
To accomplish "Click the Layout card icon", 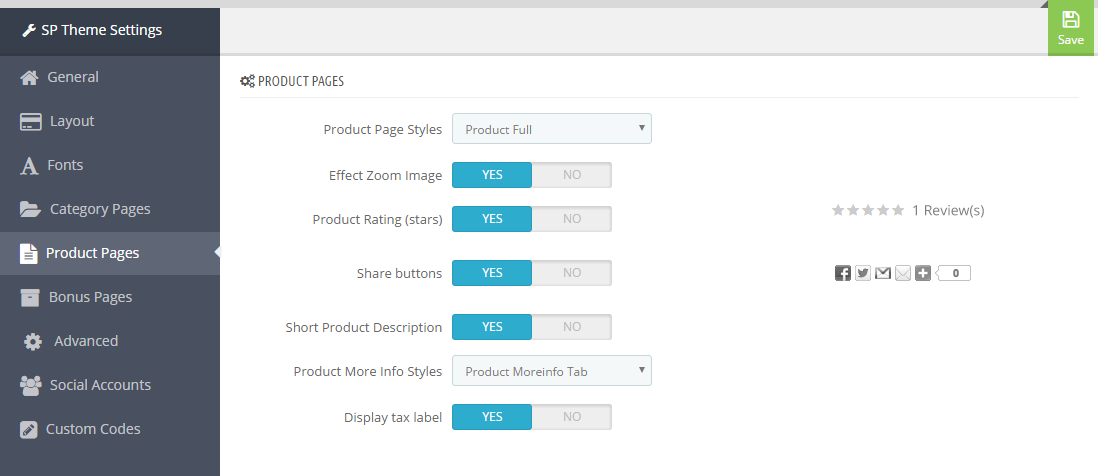I will point(31,122).
